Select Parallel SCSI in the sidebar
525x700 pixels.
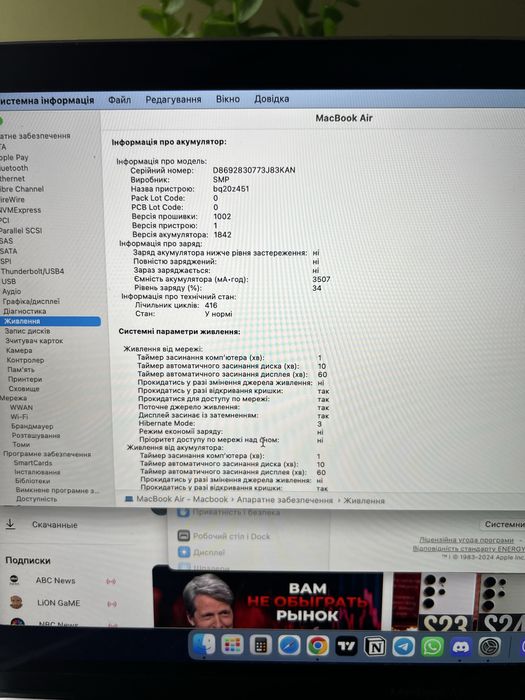[21, 230]
